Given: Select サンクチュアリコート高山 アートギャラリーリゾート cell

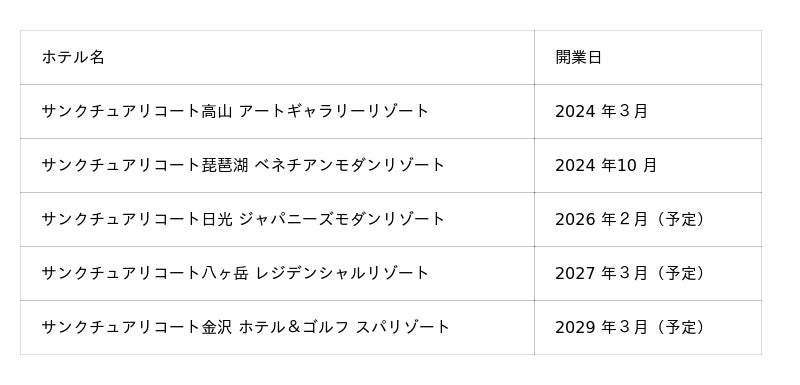Looking at the screenshot, I should tap(277, 111).
